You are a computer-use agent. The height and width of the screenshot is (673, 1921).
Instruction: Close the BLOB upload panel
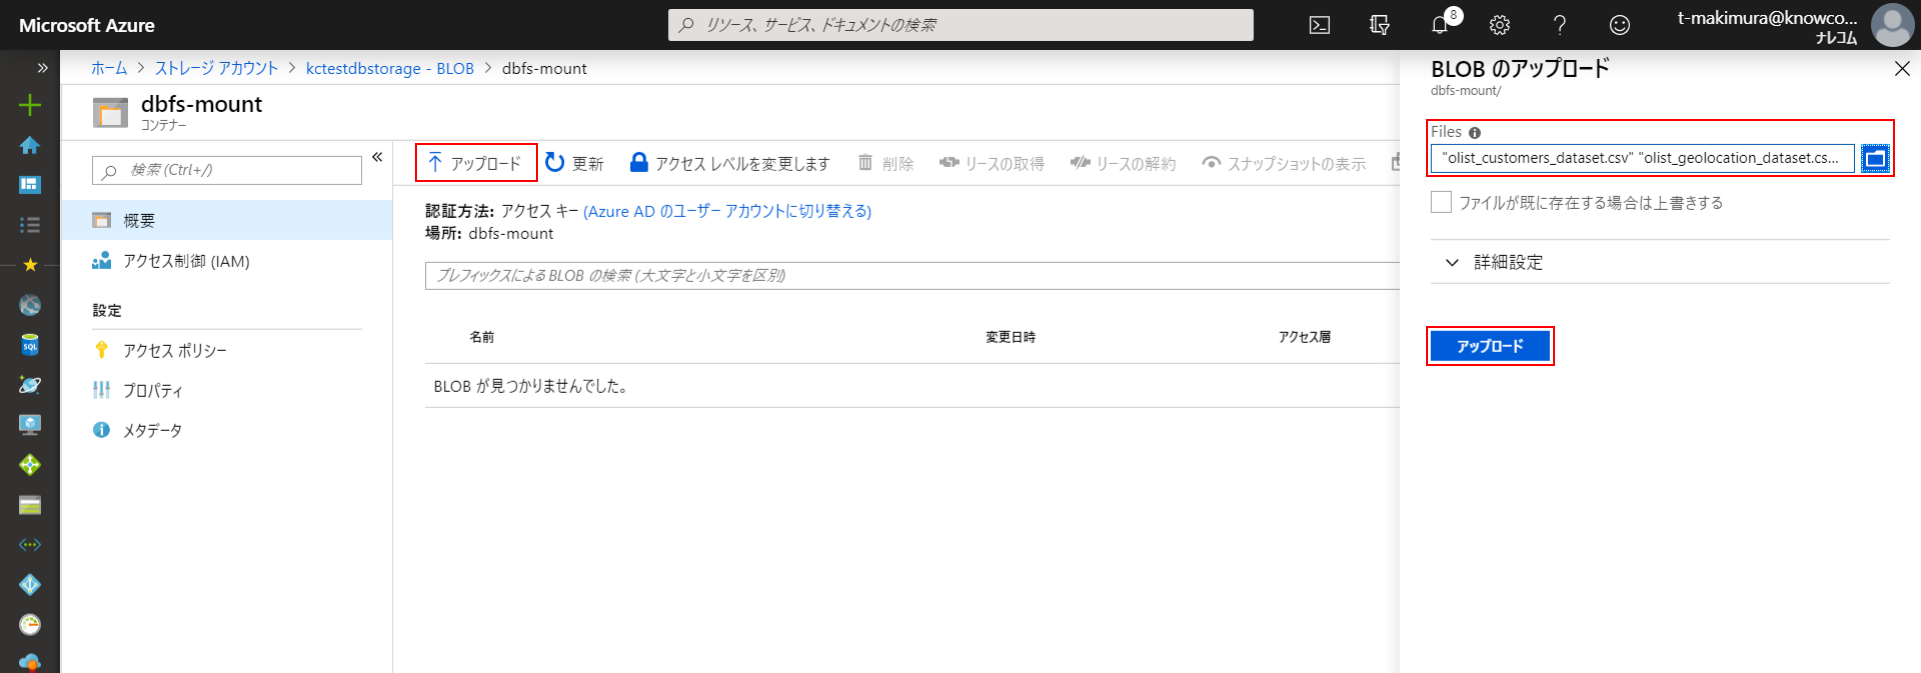pyautogui.click(x=1902, y=68)
